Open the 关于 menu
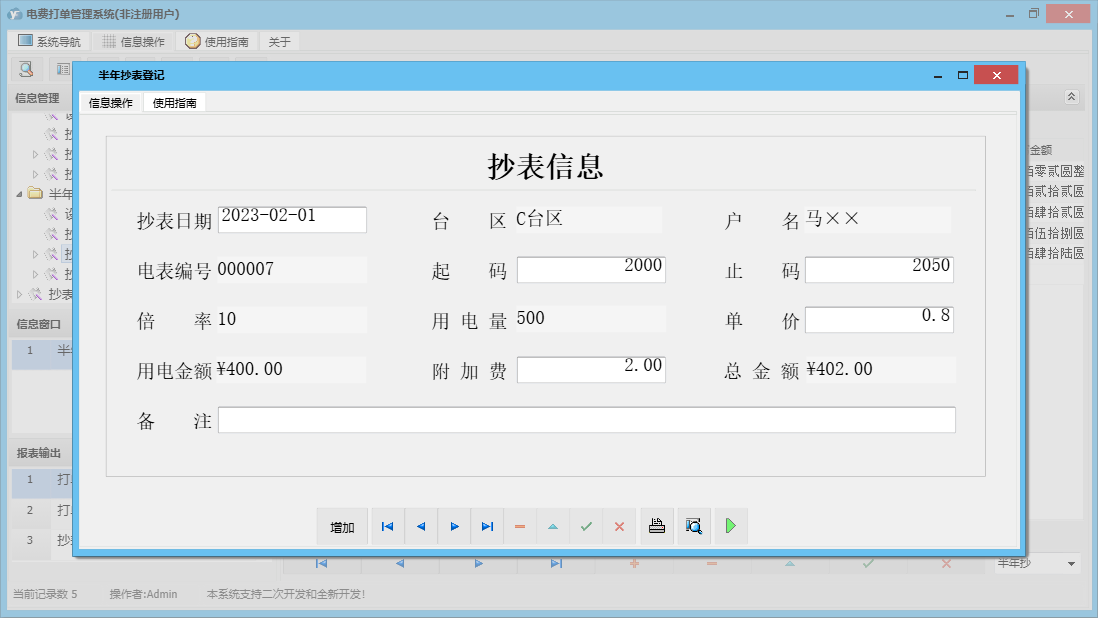 [278, 41]
